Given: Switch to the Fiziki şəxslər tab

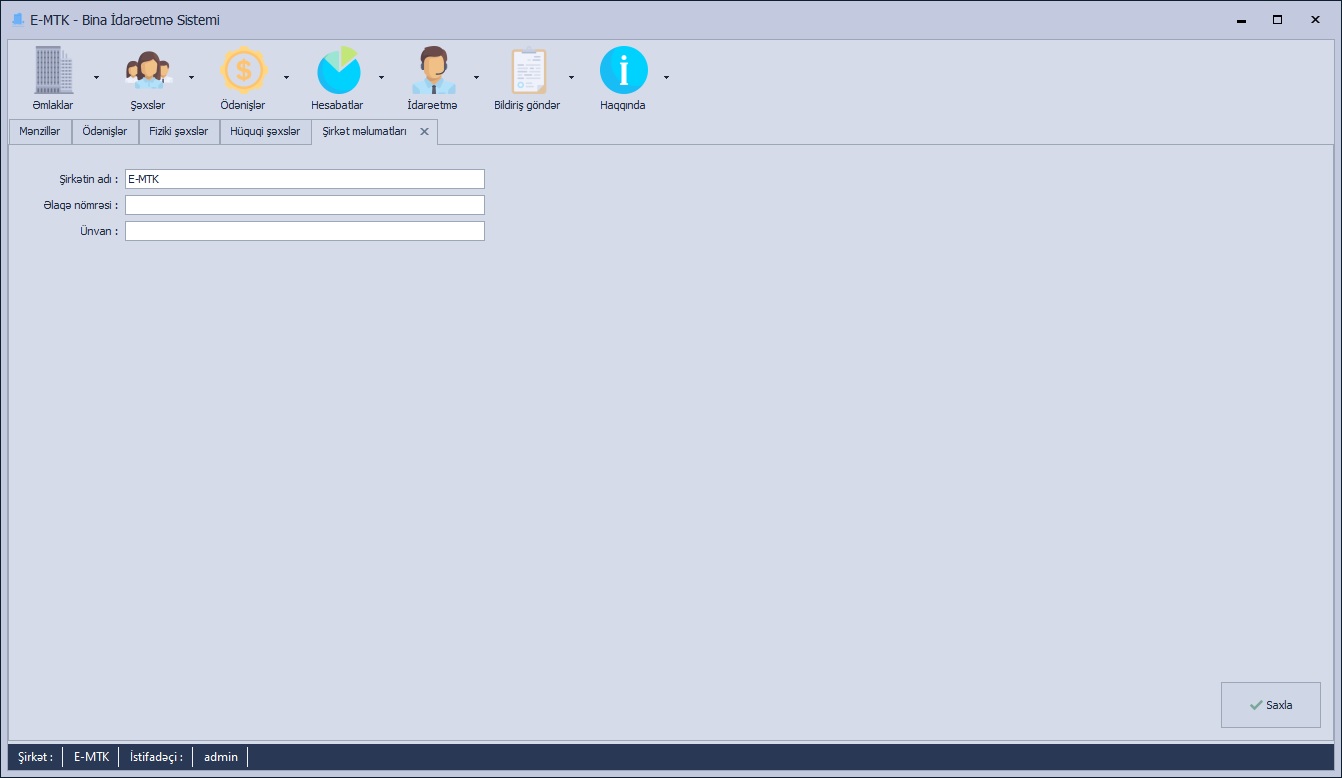Looking at the screenshot, I should [178, 132].
